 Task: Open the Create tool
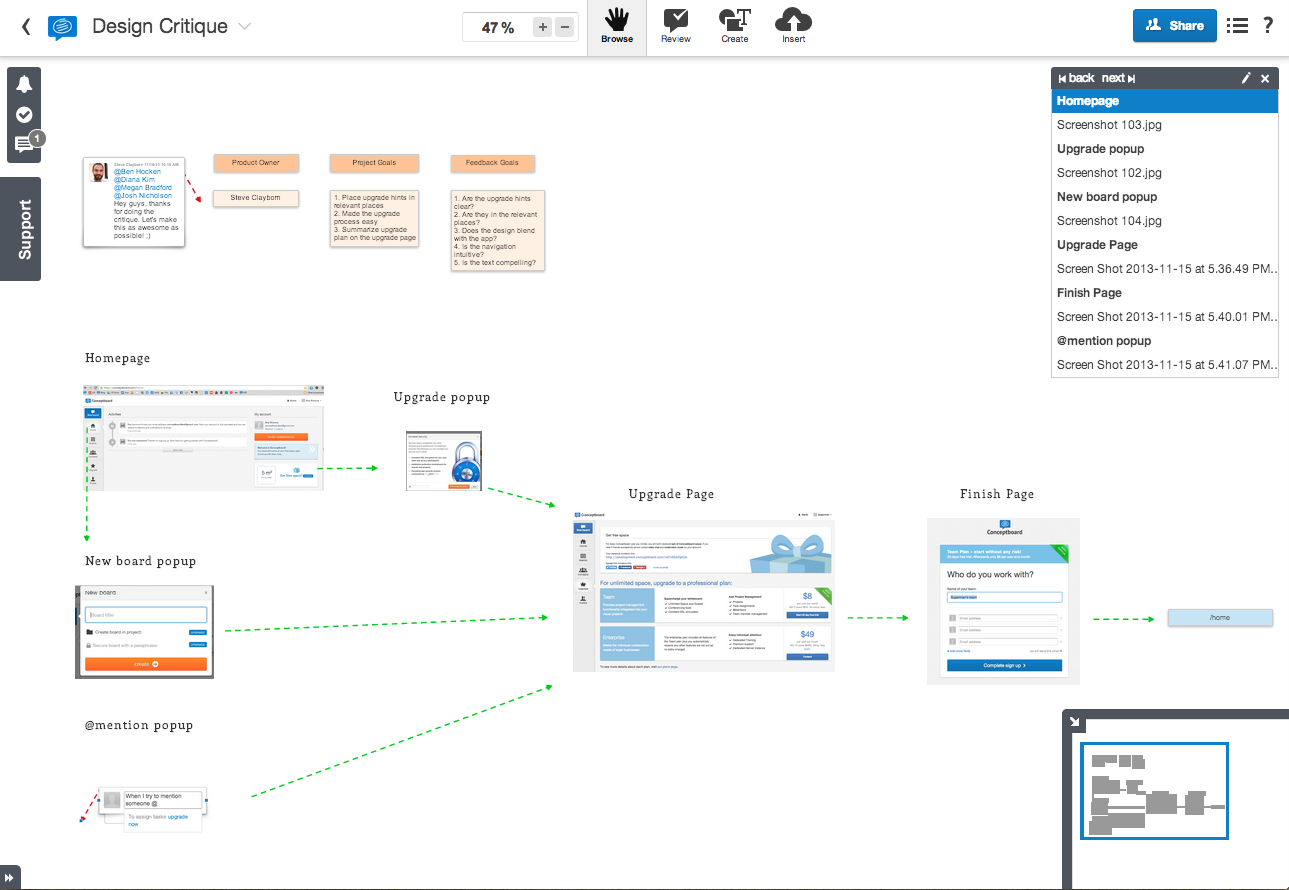pyautogui.click(x=735, y=27)
